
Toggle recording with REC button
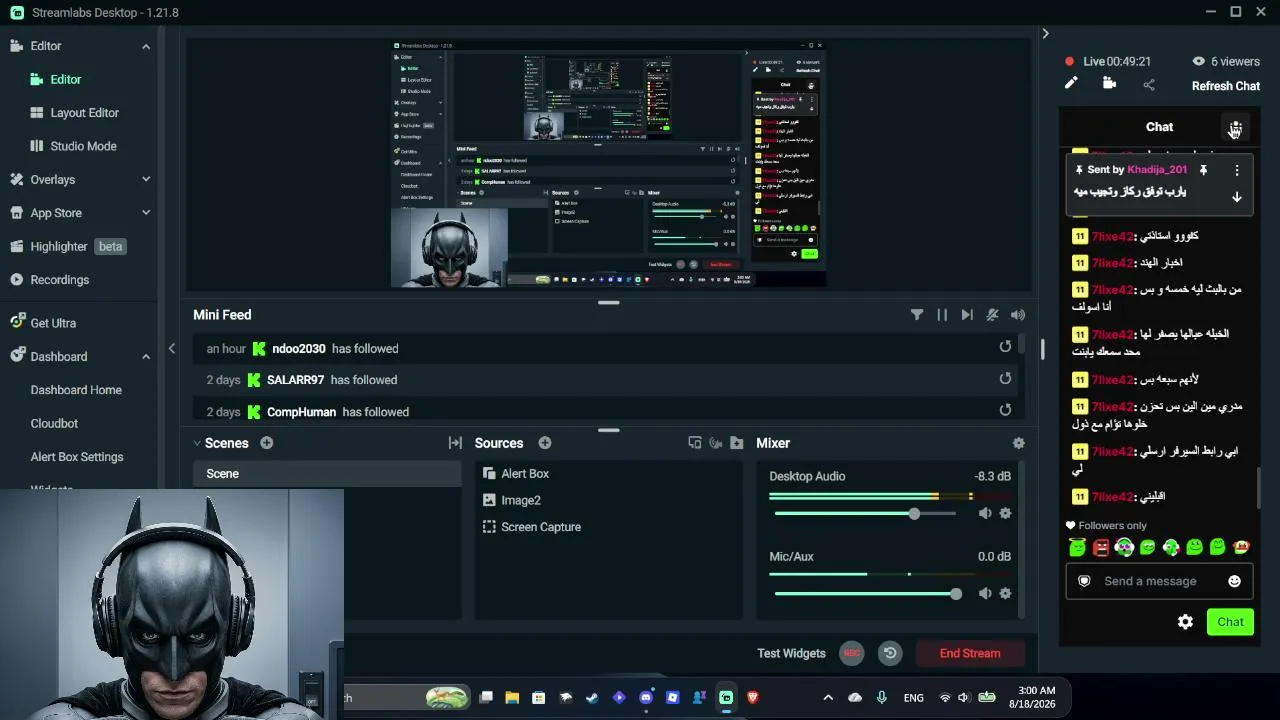(x=851, y=653)
